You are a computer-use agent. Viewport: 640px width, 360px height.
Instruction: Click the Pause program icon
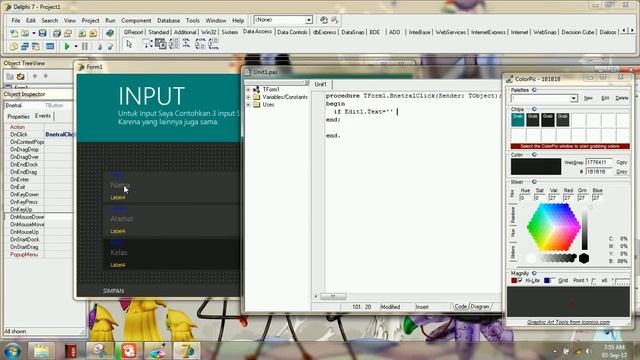85,47
